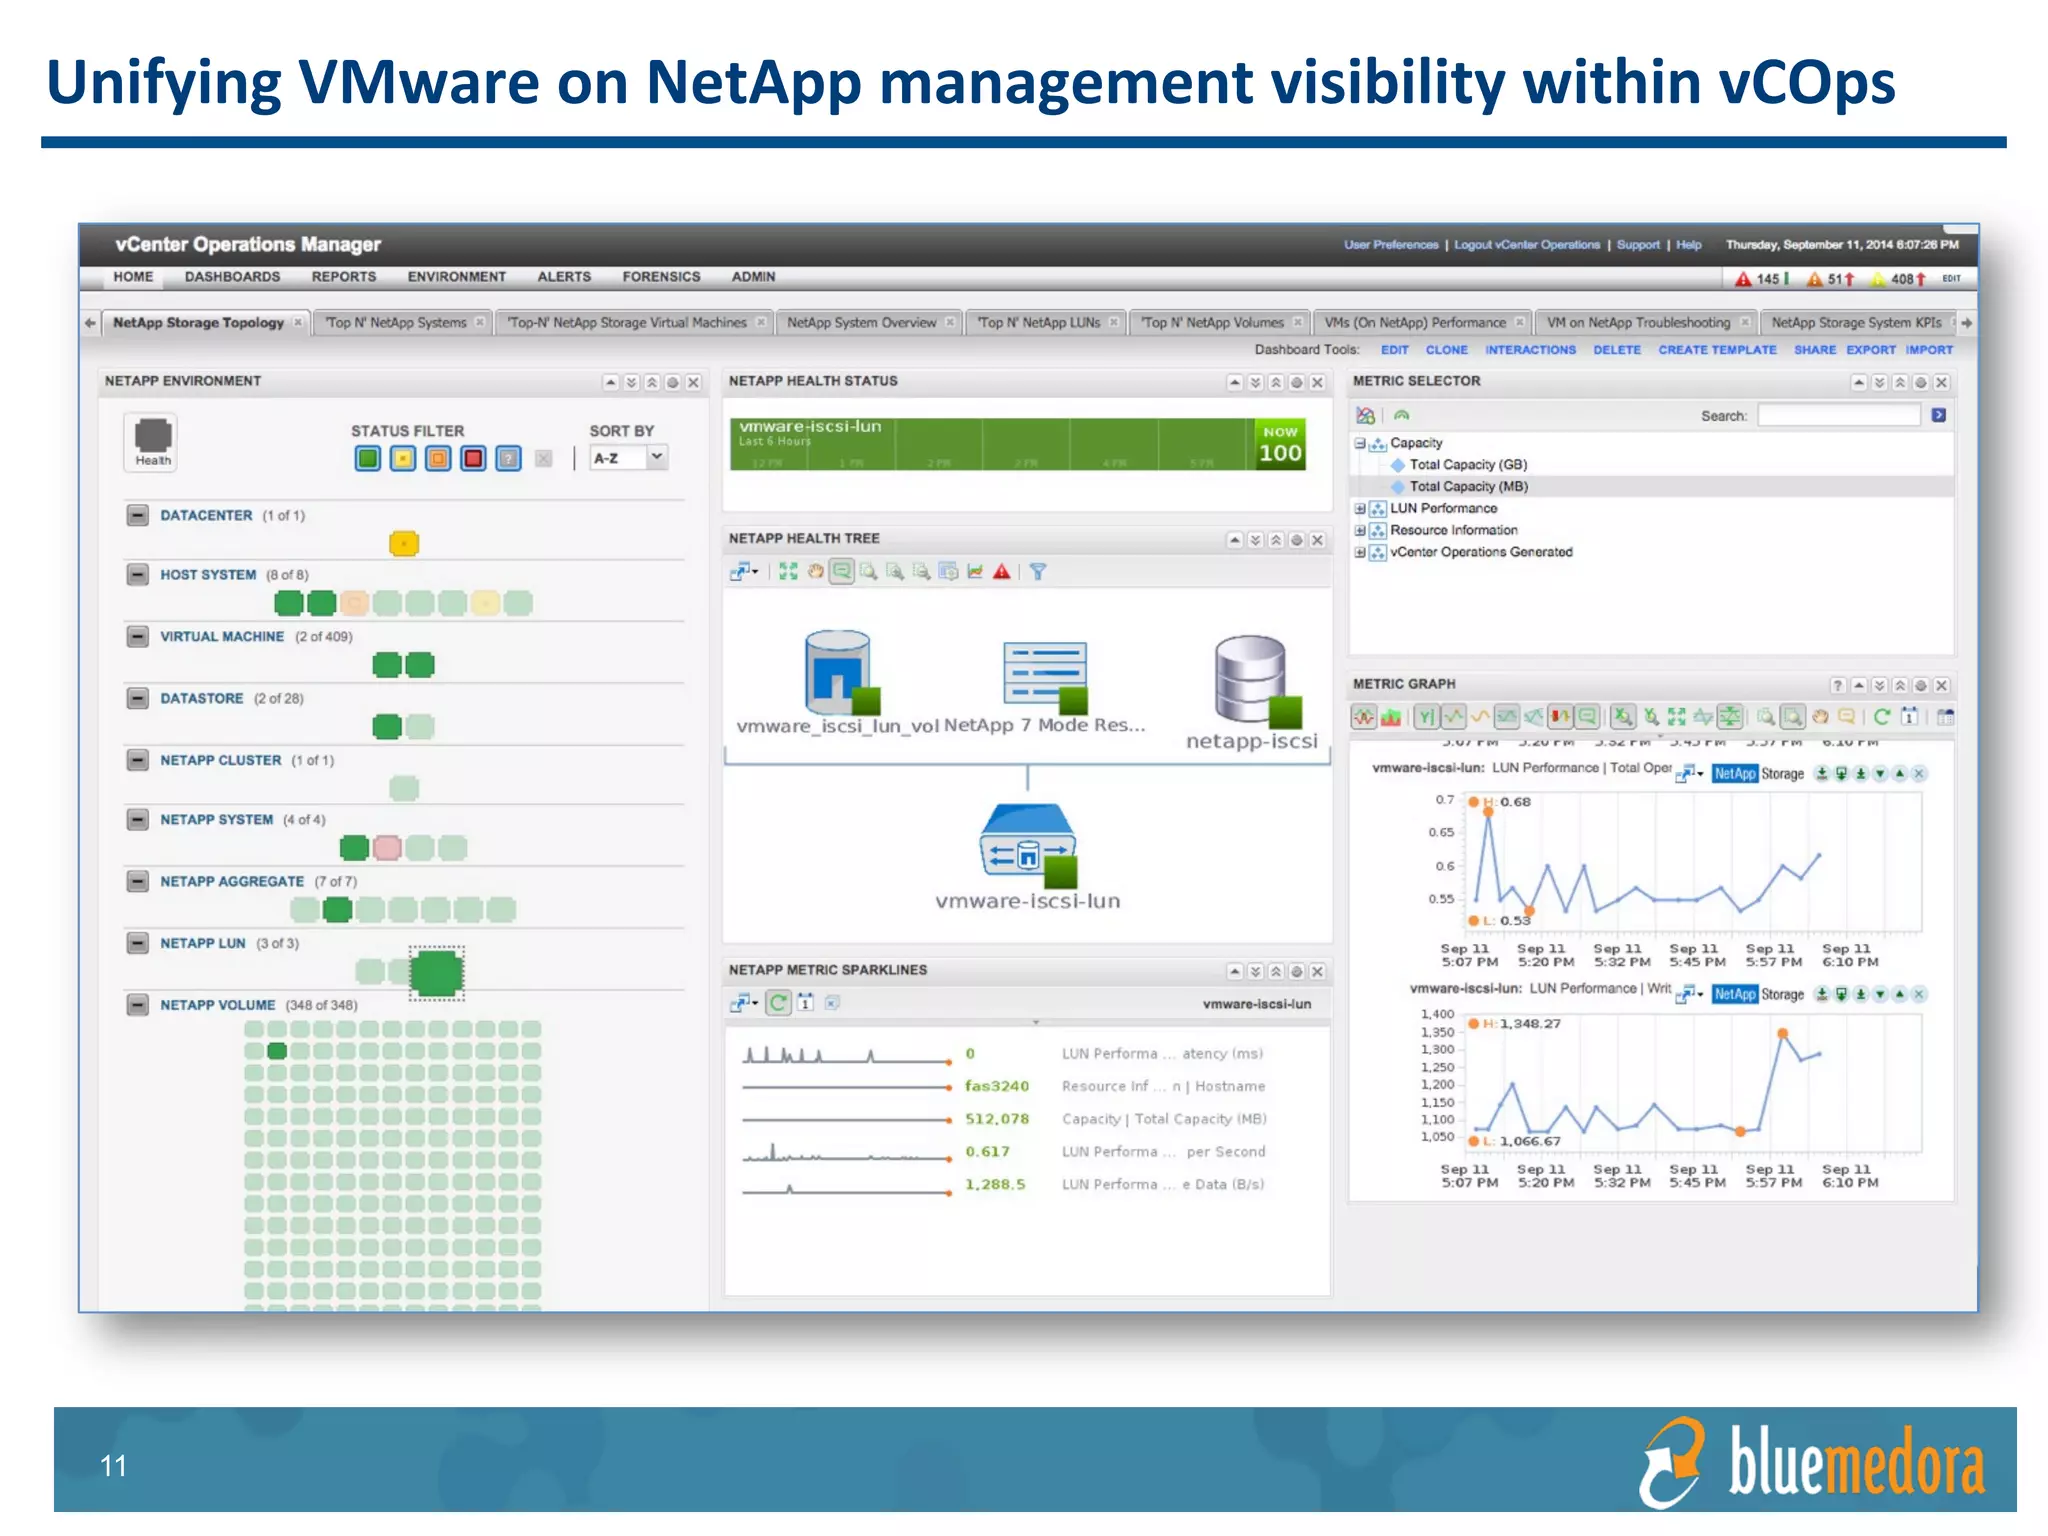Click the CREATE TEMPLATE link

(1717, 350)
